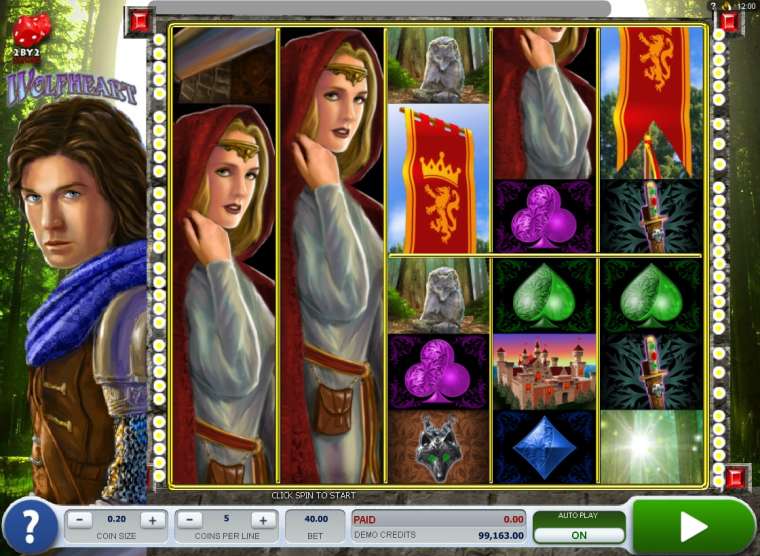The image size is (760, 556).
Task: Select the purple club on third reel
Action: (x=439, y=371)
